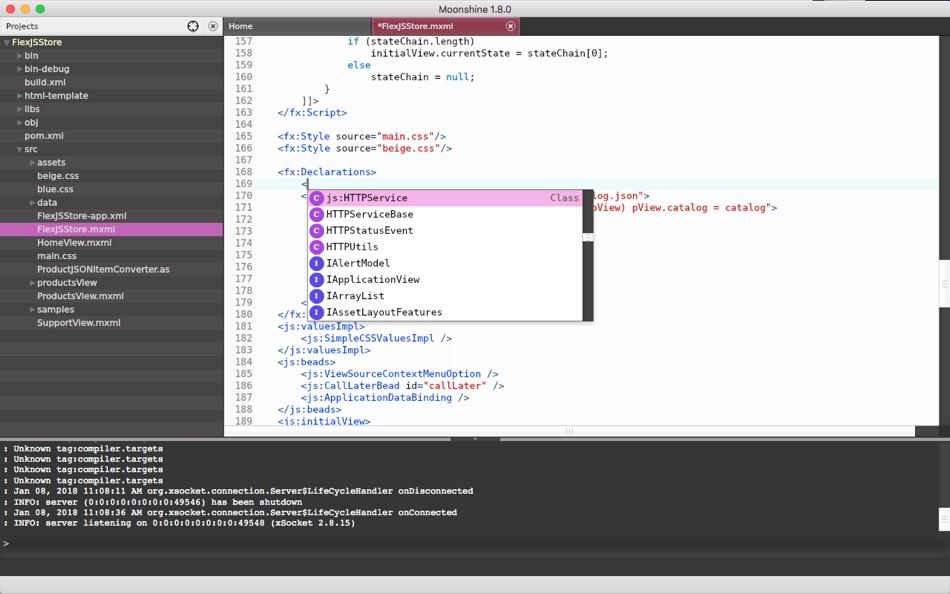Expand the samples folder

pyautogui.click(x=32, y=309)
